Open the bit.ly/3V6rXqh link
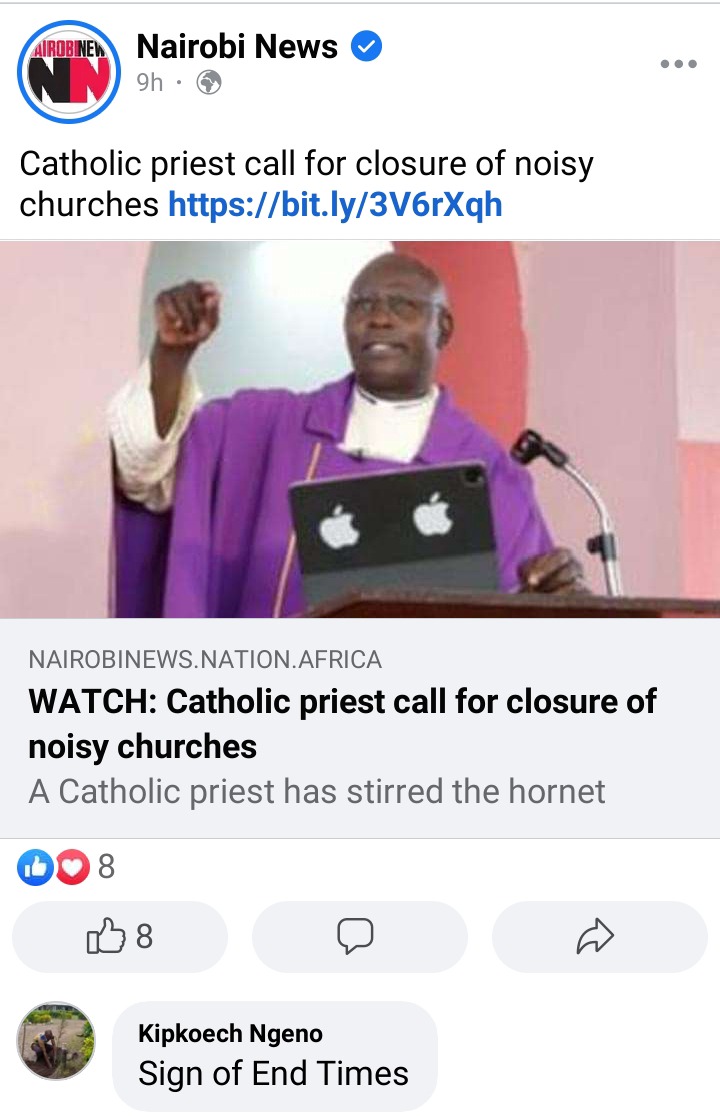 [x=335, y=205]
